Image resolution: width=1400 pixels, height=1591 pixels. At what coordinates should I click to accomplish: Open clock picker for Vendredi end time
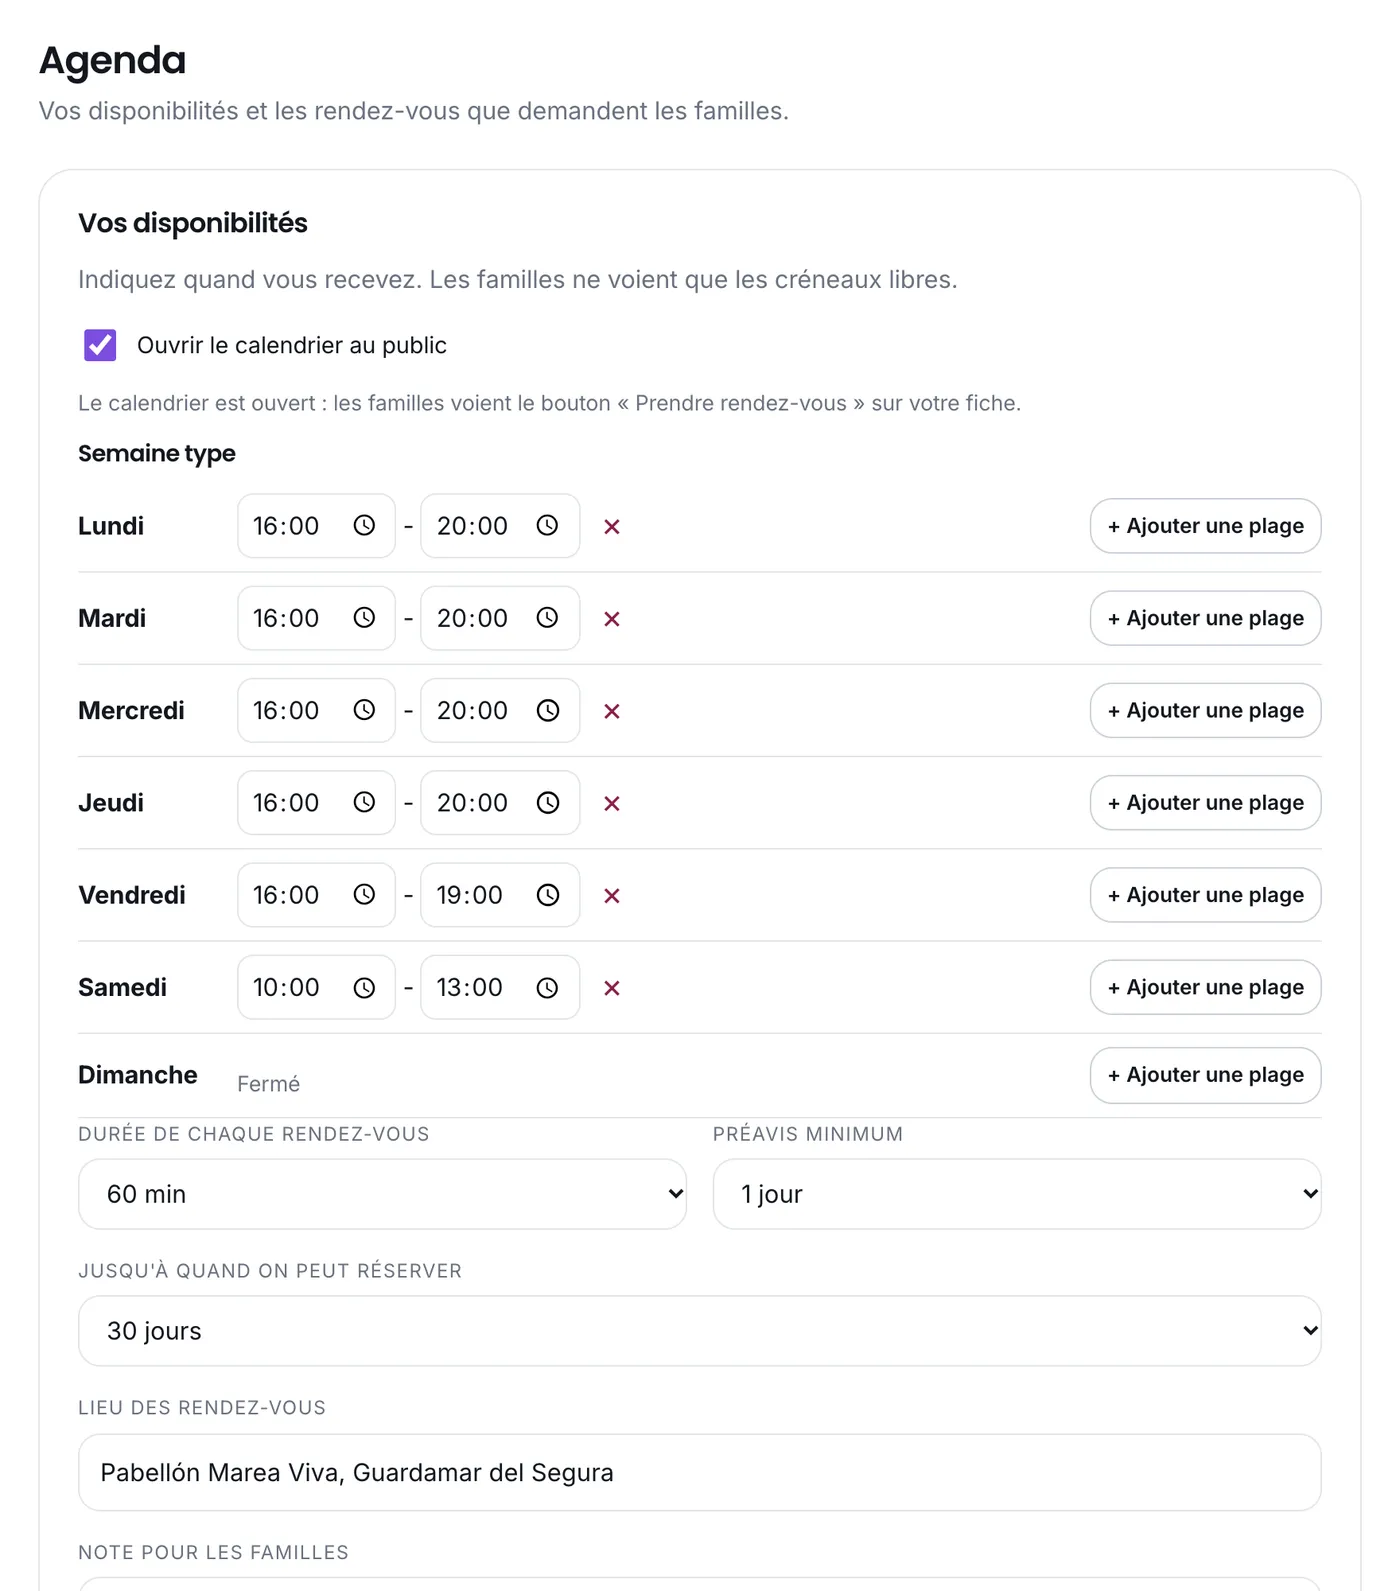coord(548,895)
